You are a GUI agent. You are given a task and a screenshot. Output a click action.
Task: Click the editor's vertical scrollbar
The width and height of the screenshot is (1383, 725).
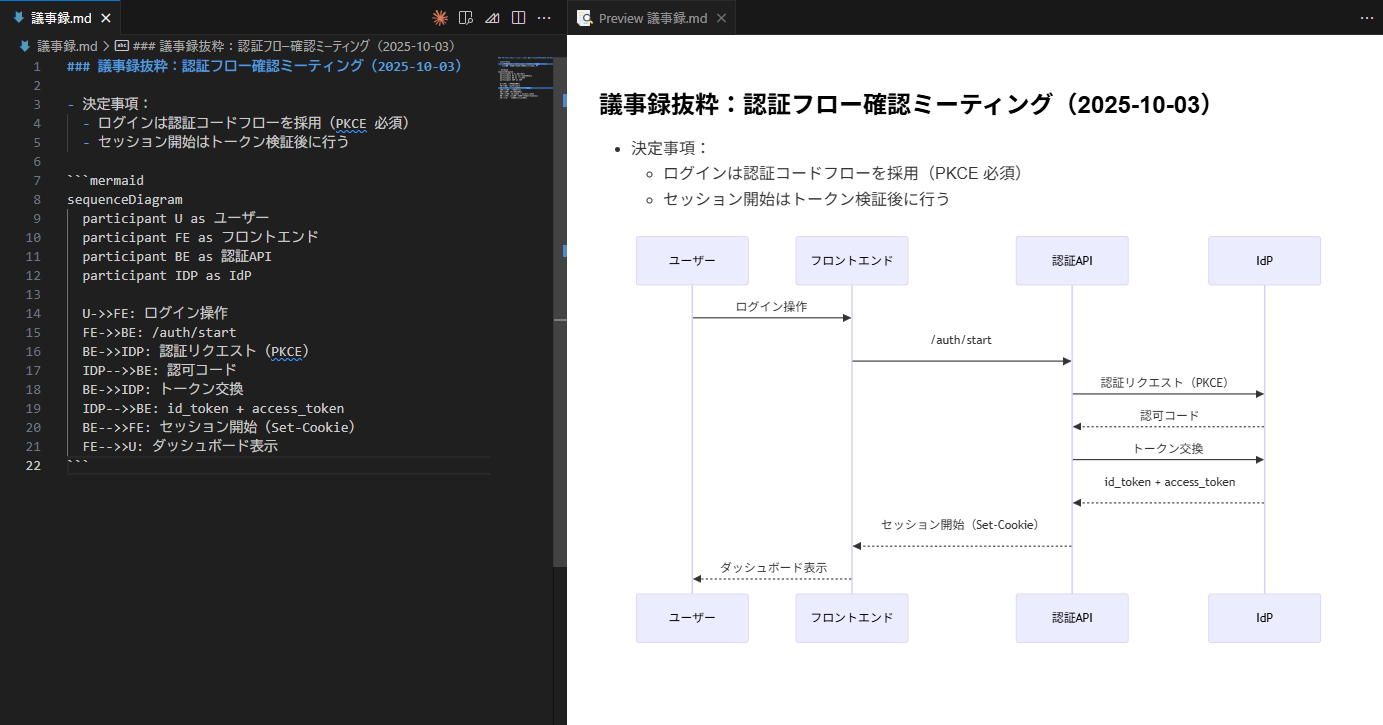coord(559,200)
